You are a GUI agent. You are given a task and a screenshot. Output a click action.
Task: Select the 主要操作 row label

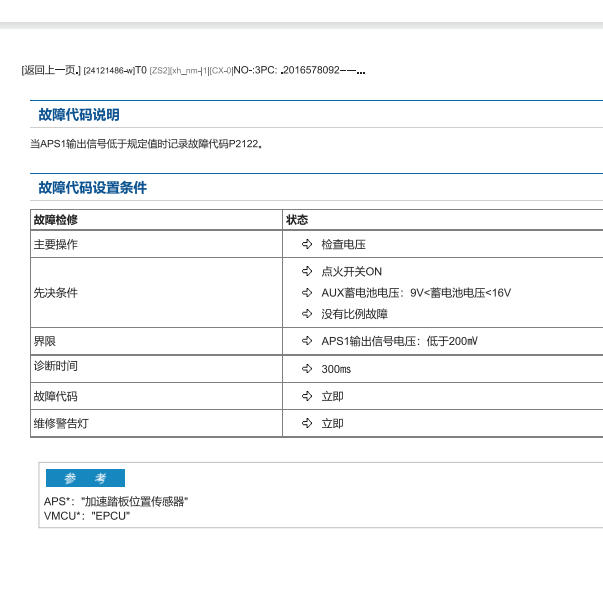tap(56, 244)
